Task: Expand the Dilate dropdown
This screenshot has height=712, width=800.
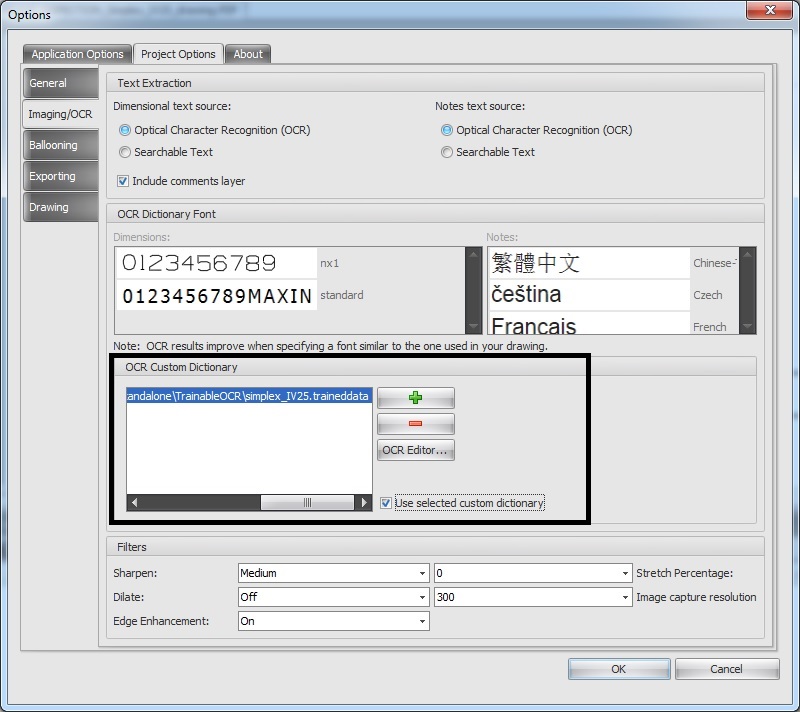Action: [x=333, y=597]
